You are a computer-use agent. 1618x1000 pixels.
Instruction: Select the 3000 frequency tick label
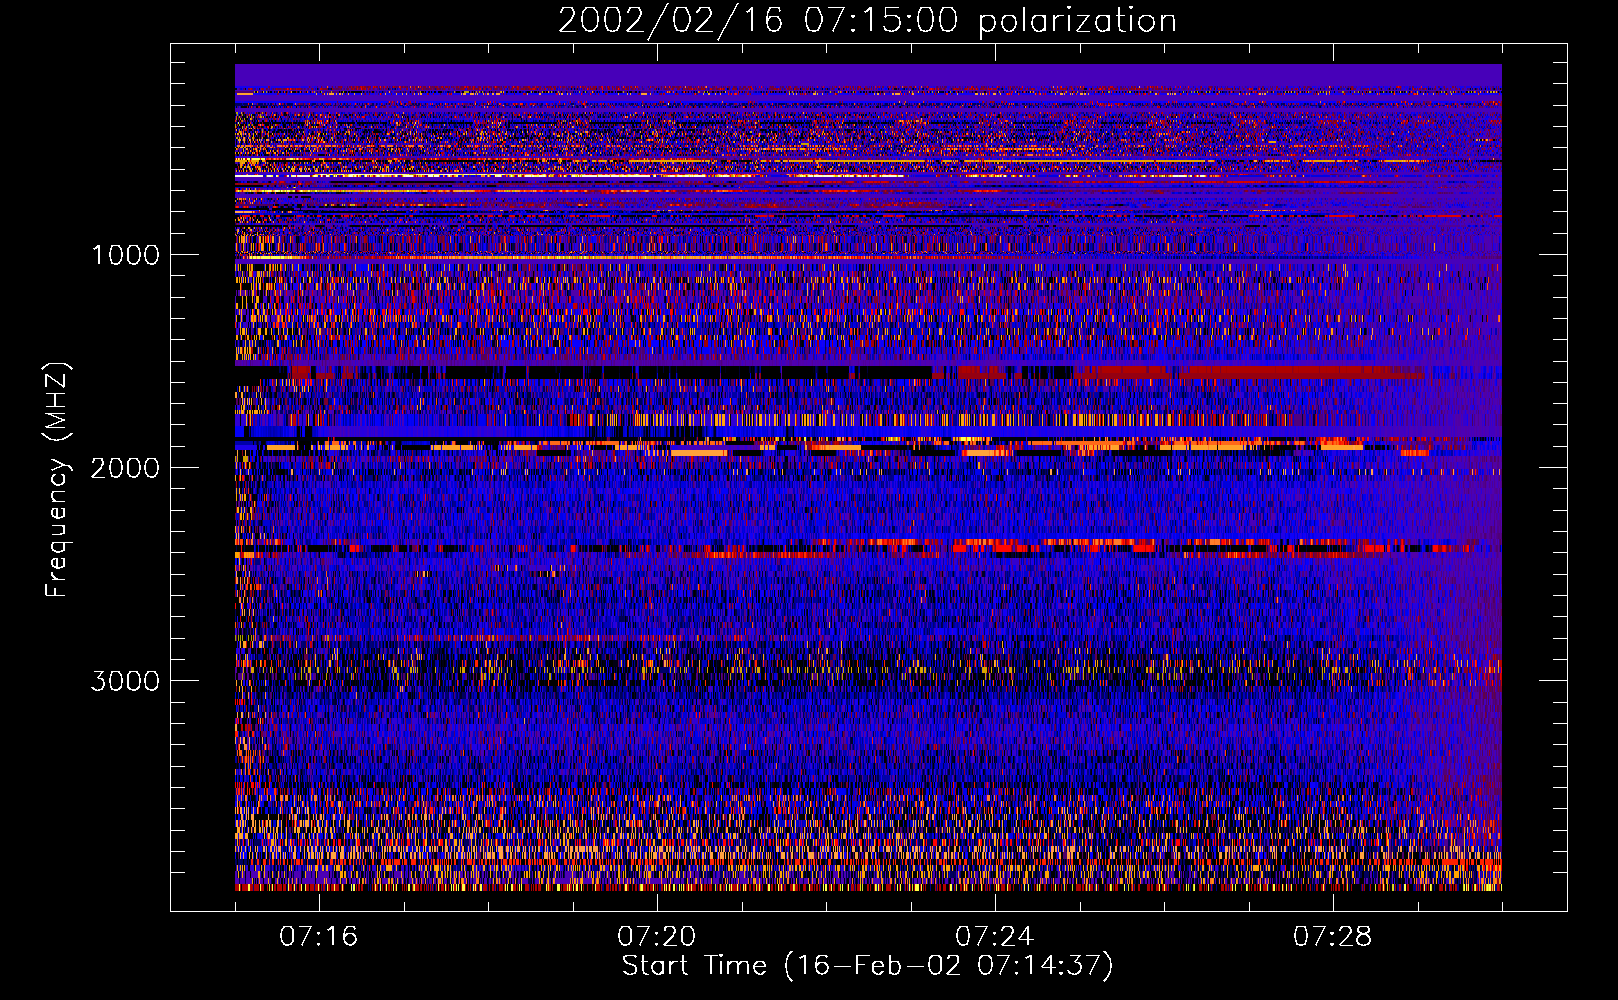coord(125,681)
